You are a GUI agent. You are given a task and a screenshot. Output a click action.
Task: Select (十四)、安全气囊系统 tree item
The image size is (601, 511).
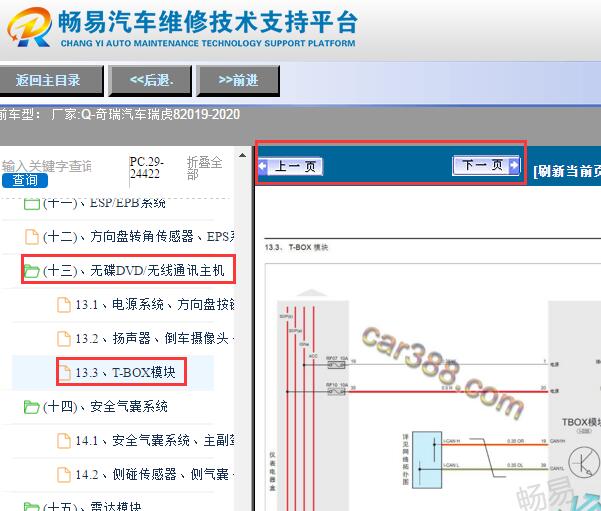click(105, 406)
